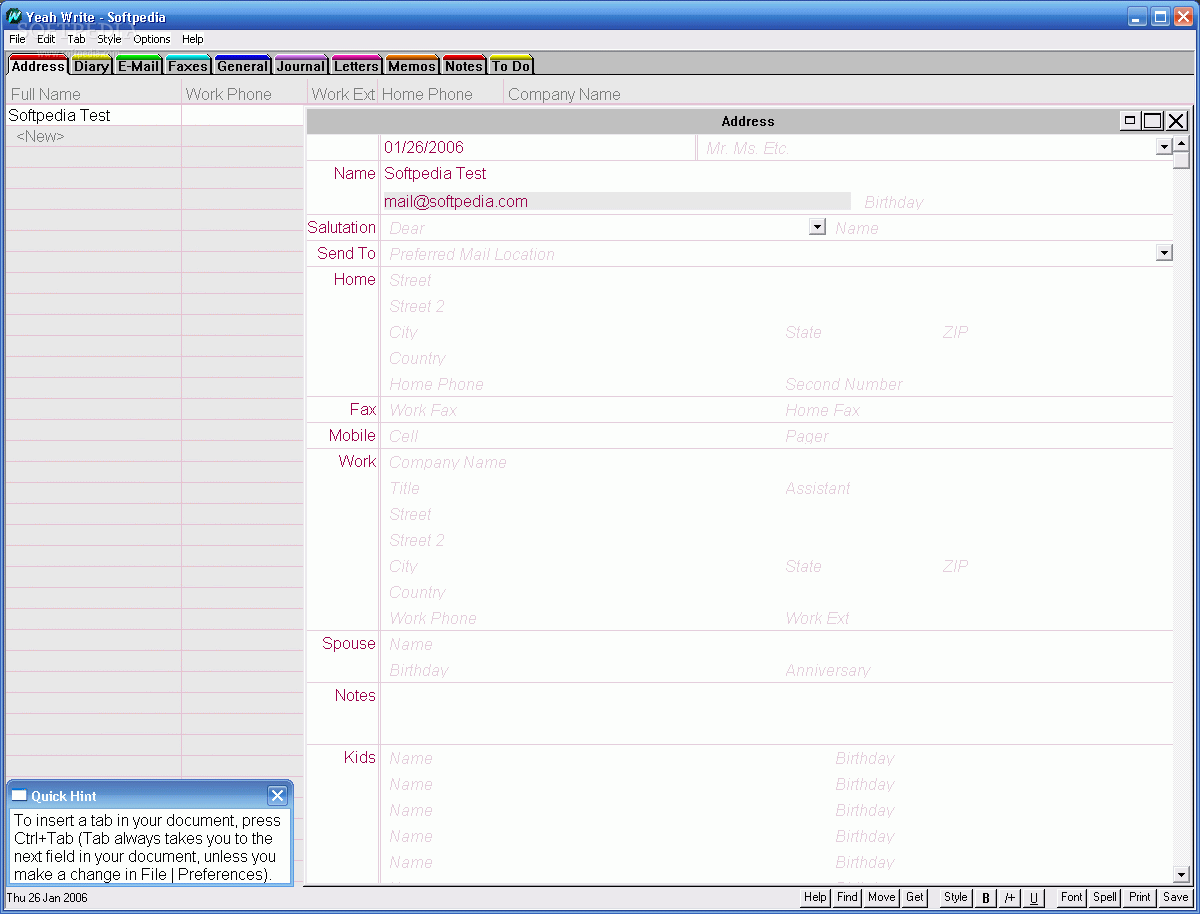
Task: Switch to the To Do tab
Action: pos(511,66)
